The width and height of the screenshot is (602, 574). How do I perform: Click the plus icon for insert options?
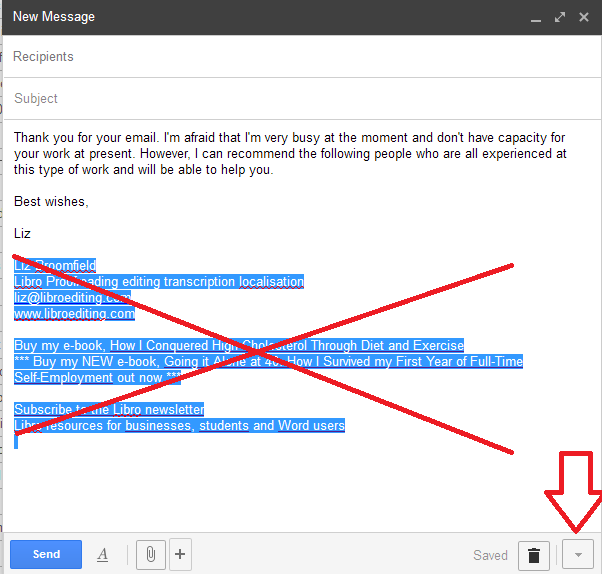click(179, 554)
